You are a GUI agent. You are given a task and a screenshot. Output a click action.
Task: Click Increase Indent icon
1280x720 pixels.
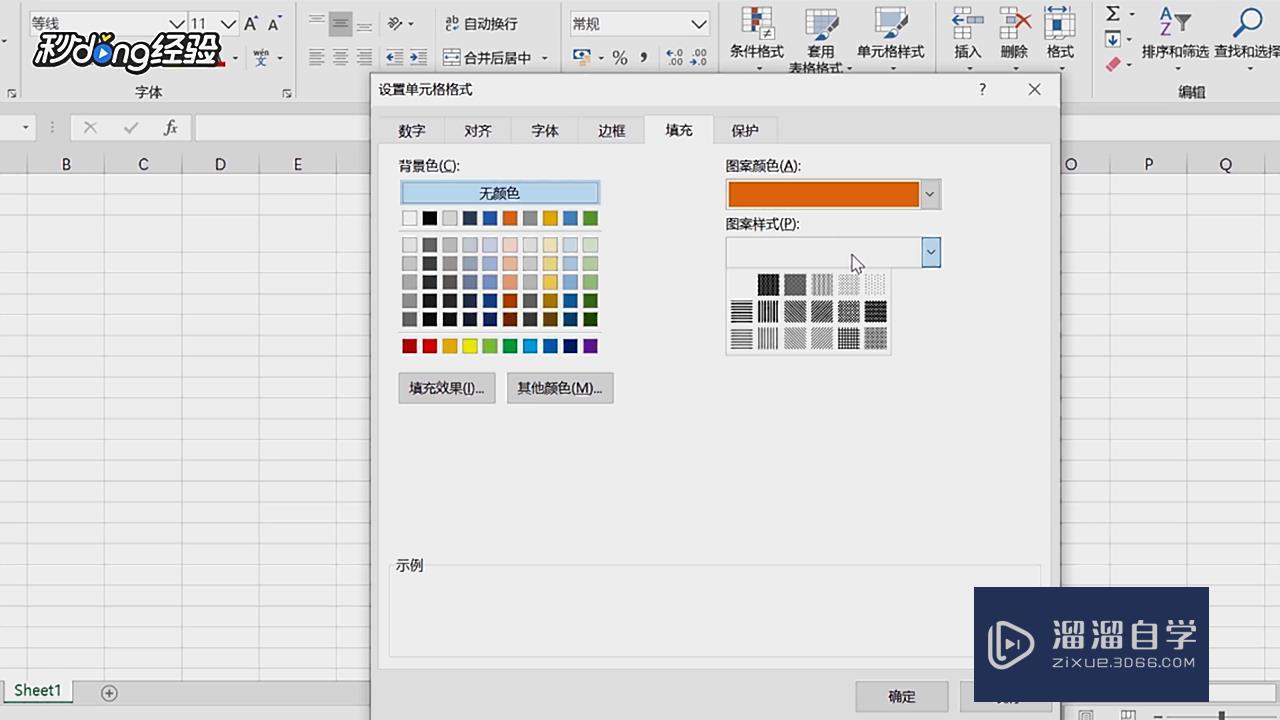[418, 58]
